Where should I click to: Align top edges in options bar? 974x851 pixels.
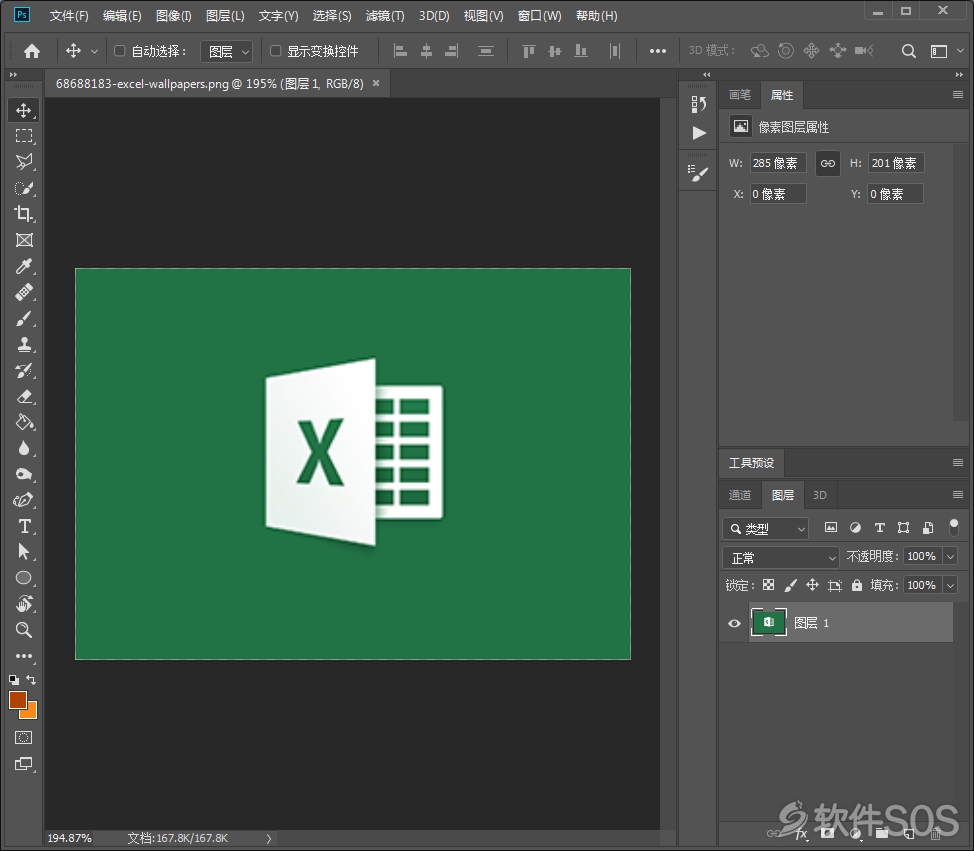click(529, 51)
